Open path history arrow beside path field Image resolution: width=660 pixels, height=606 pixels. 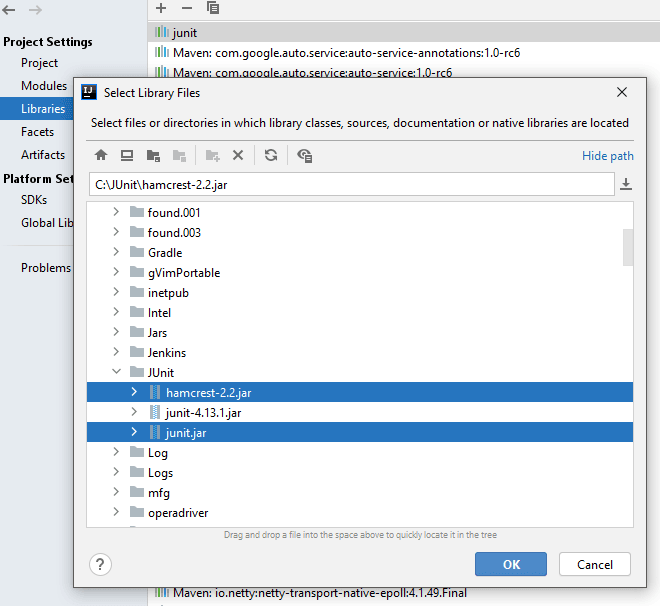626,184
